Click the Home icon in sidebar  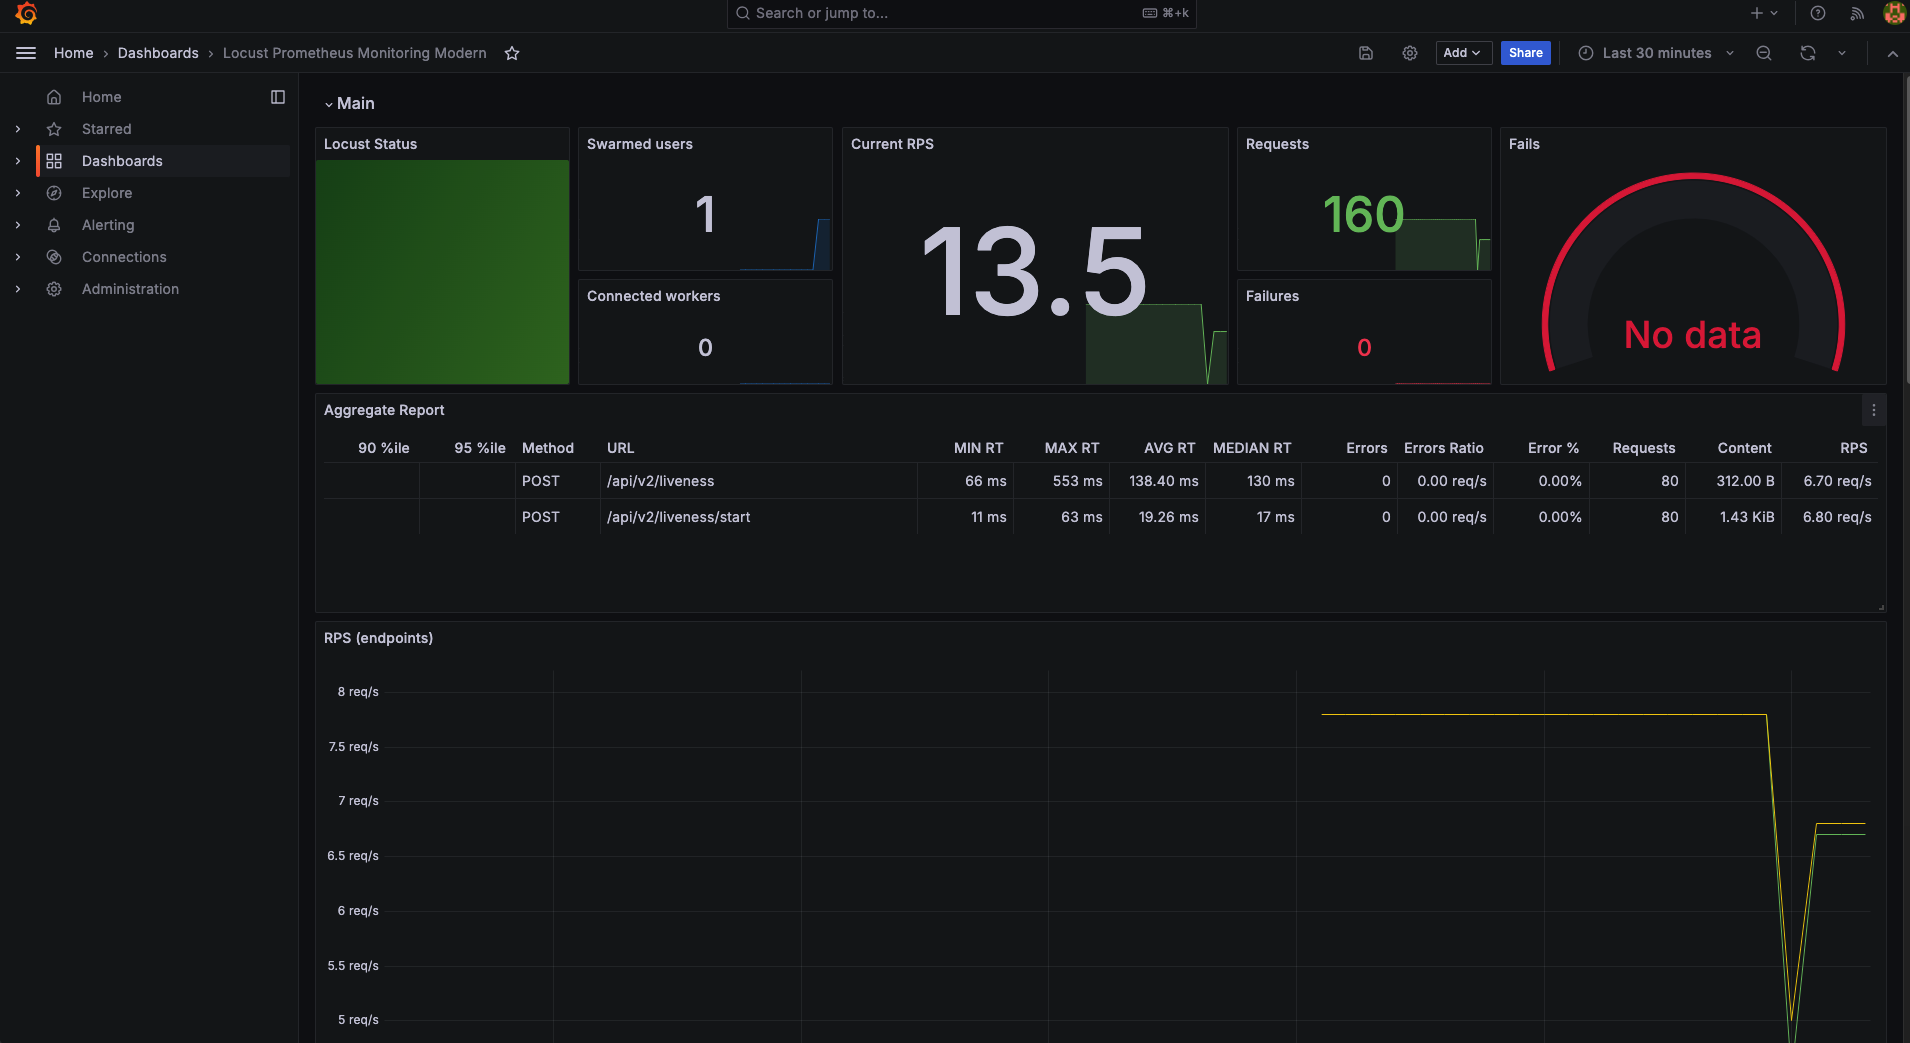[x=54, y=97]
